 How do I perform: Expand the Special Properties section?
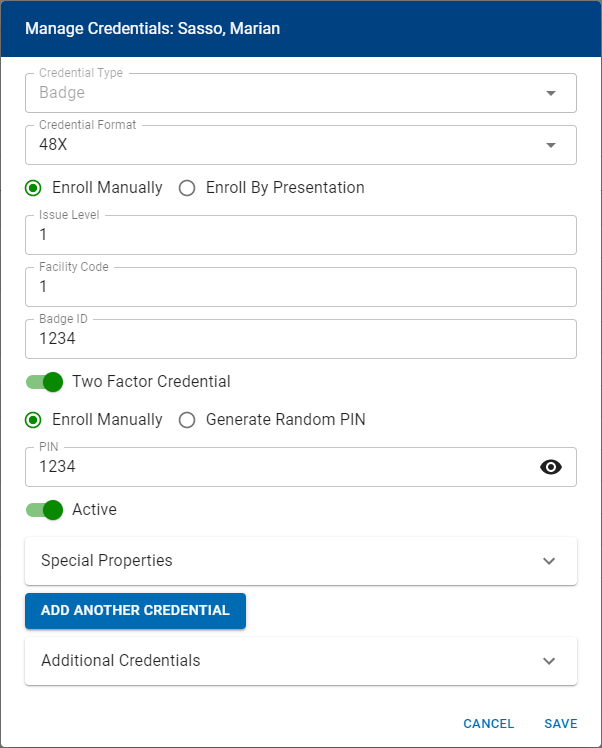[548, 561]
